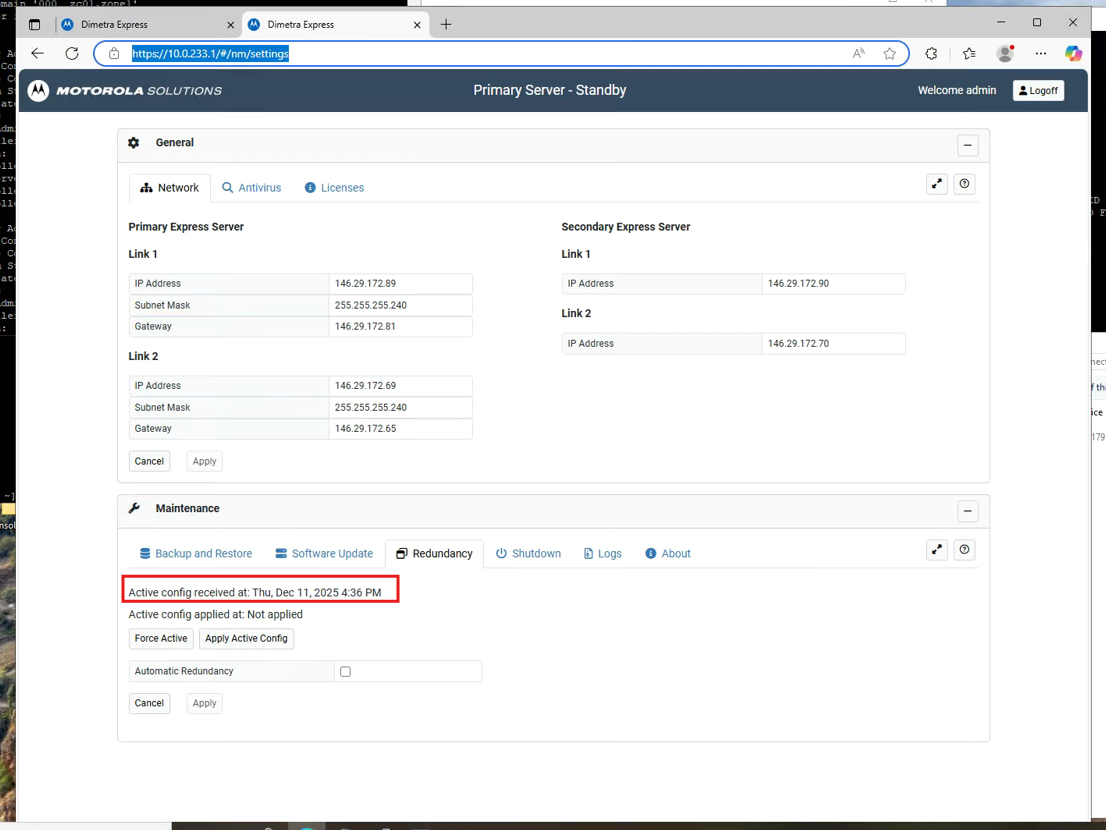
Task: Open the About tab
Action: 668,554
